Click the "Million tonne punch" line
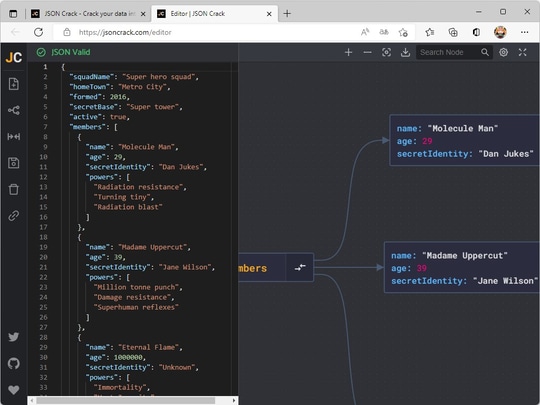 pos(138,287)
